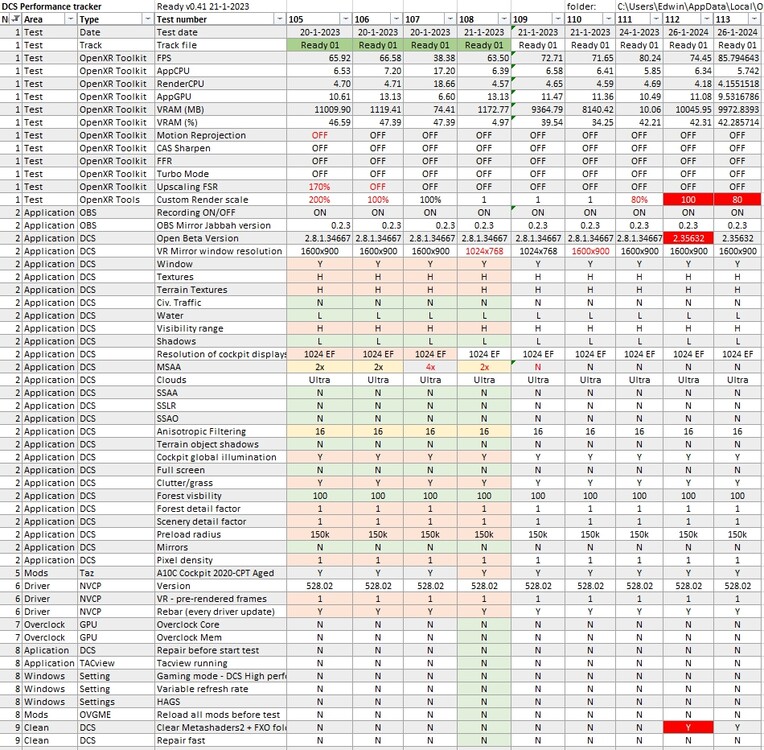
Task: Select the test date cell 24-1-2023
Action: point(639,32)
